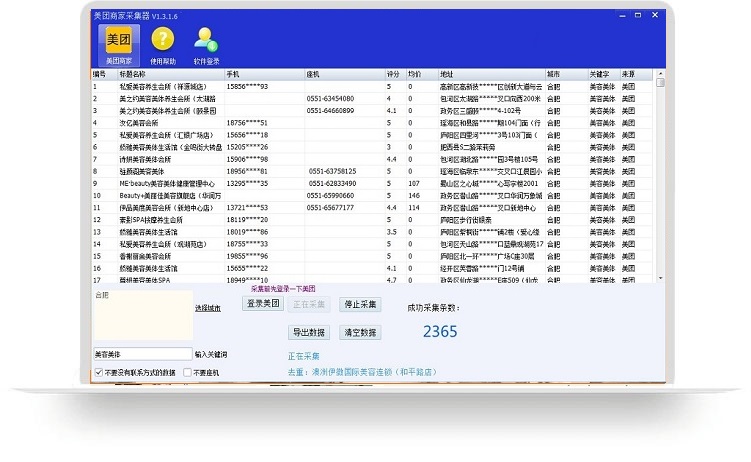751x462 pixels.
Task: Select row 4 汝亿美容会所
Action: (372, 123)
